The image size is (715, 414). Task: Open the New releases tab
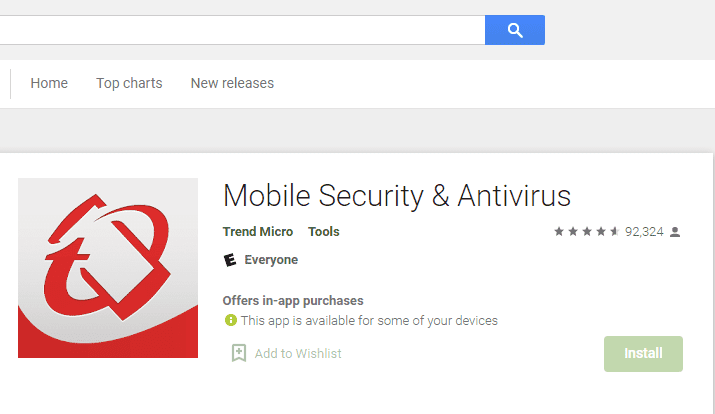point(232,83)
